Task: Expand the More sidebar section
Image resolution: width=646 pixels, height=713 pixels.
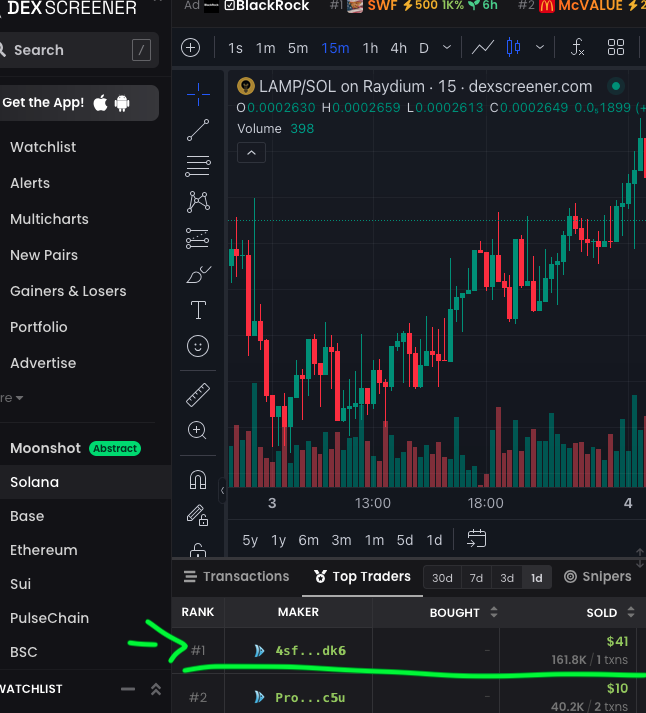Action: pyautogui.click(x=12, y=398)
